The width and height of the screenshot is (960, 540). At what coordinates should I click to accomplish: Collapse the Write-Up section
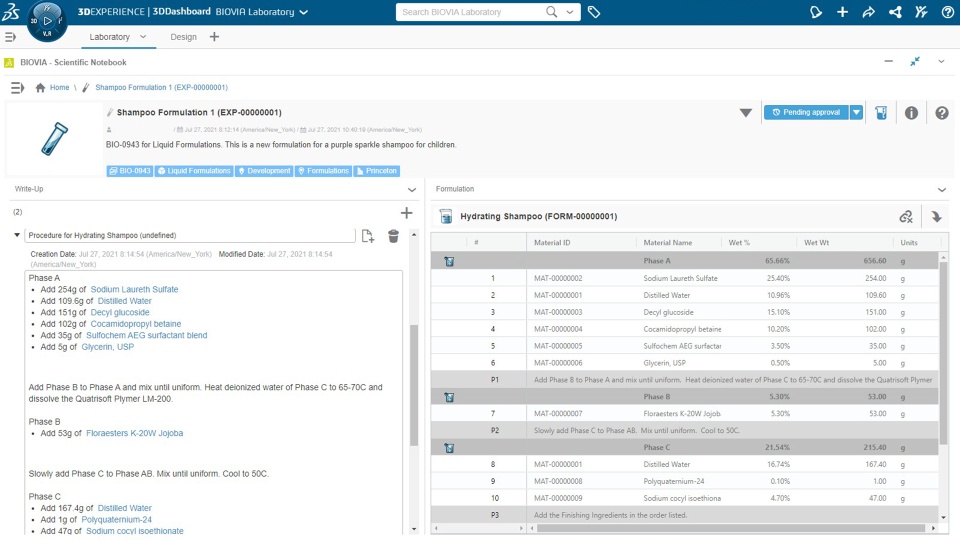(x=411, y=190)
